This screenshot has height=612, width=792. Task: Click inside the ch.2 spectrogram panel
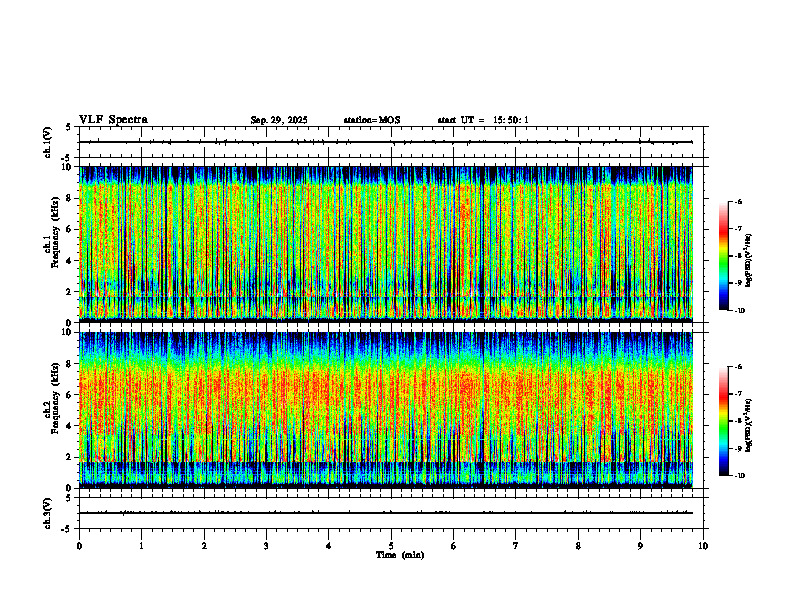pos(386,410)
